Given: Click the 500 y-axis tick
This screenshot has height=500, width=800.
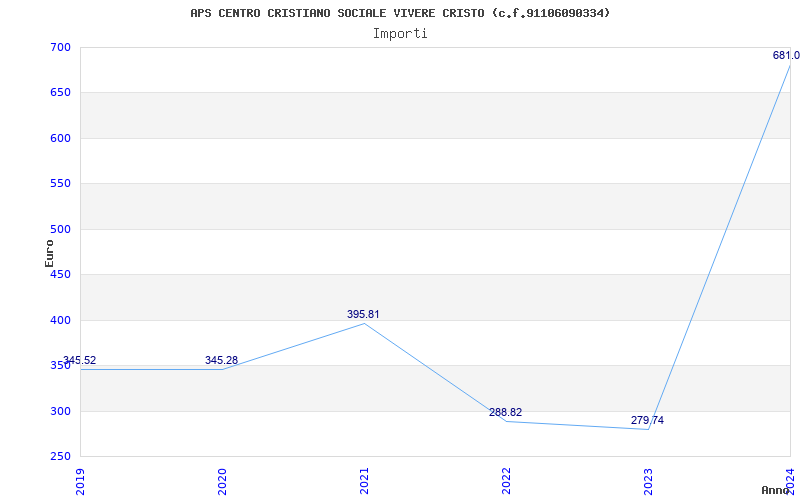Looking at the screenshot, I should pos(60,230).
